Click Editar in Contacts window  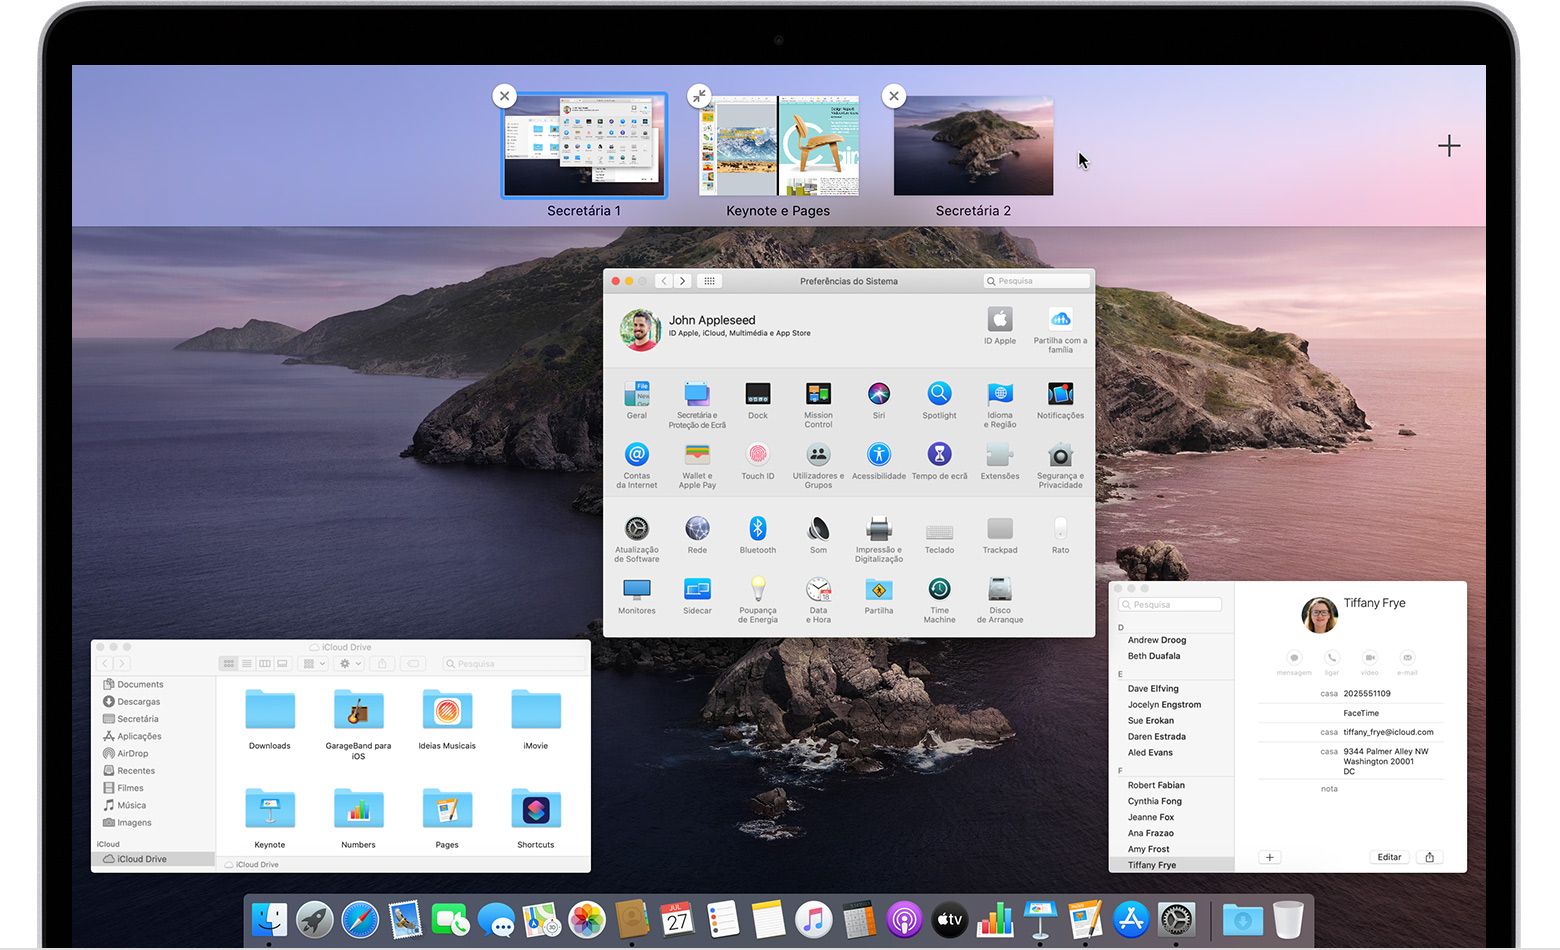[x=1389, y=857]
